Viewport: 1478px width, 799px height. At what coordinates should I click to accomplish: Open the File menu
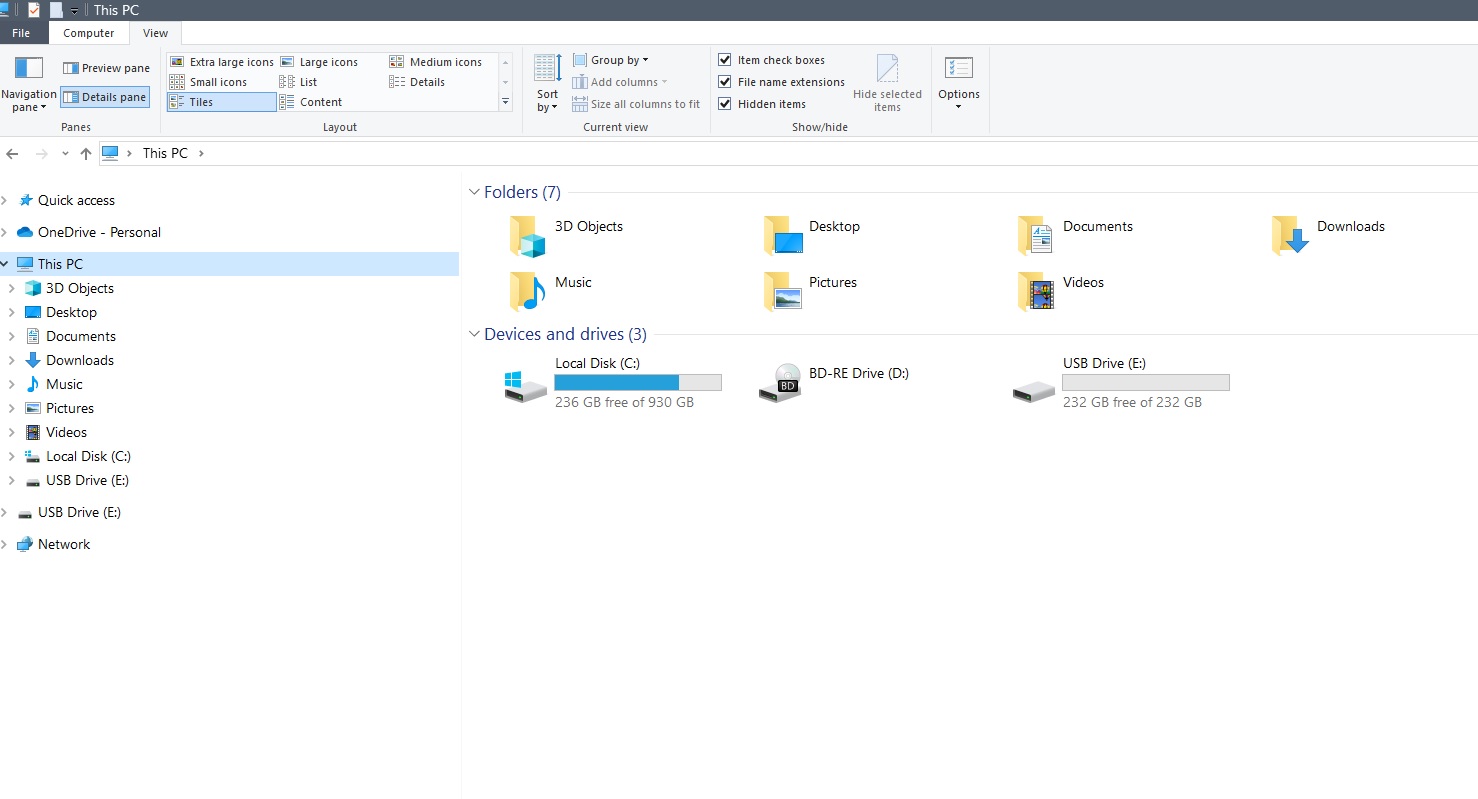(x=22, y=32)
